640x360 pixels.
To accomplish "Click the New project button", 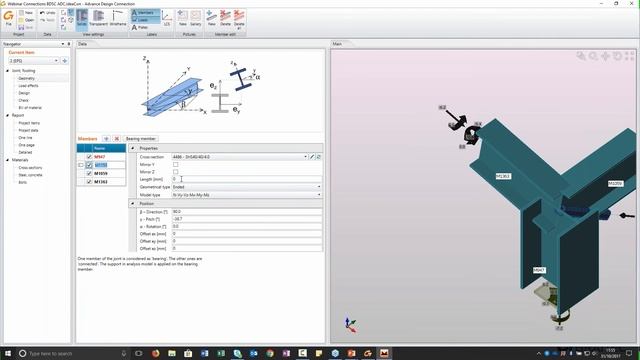I will [26, 13].
